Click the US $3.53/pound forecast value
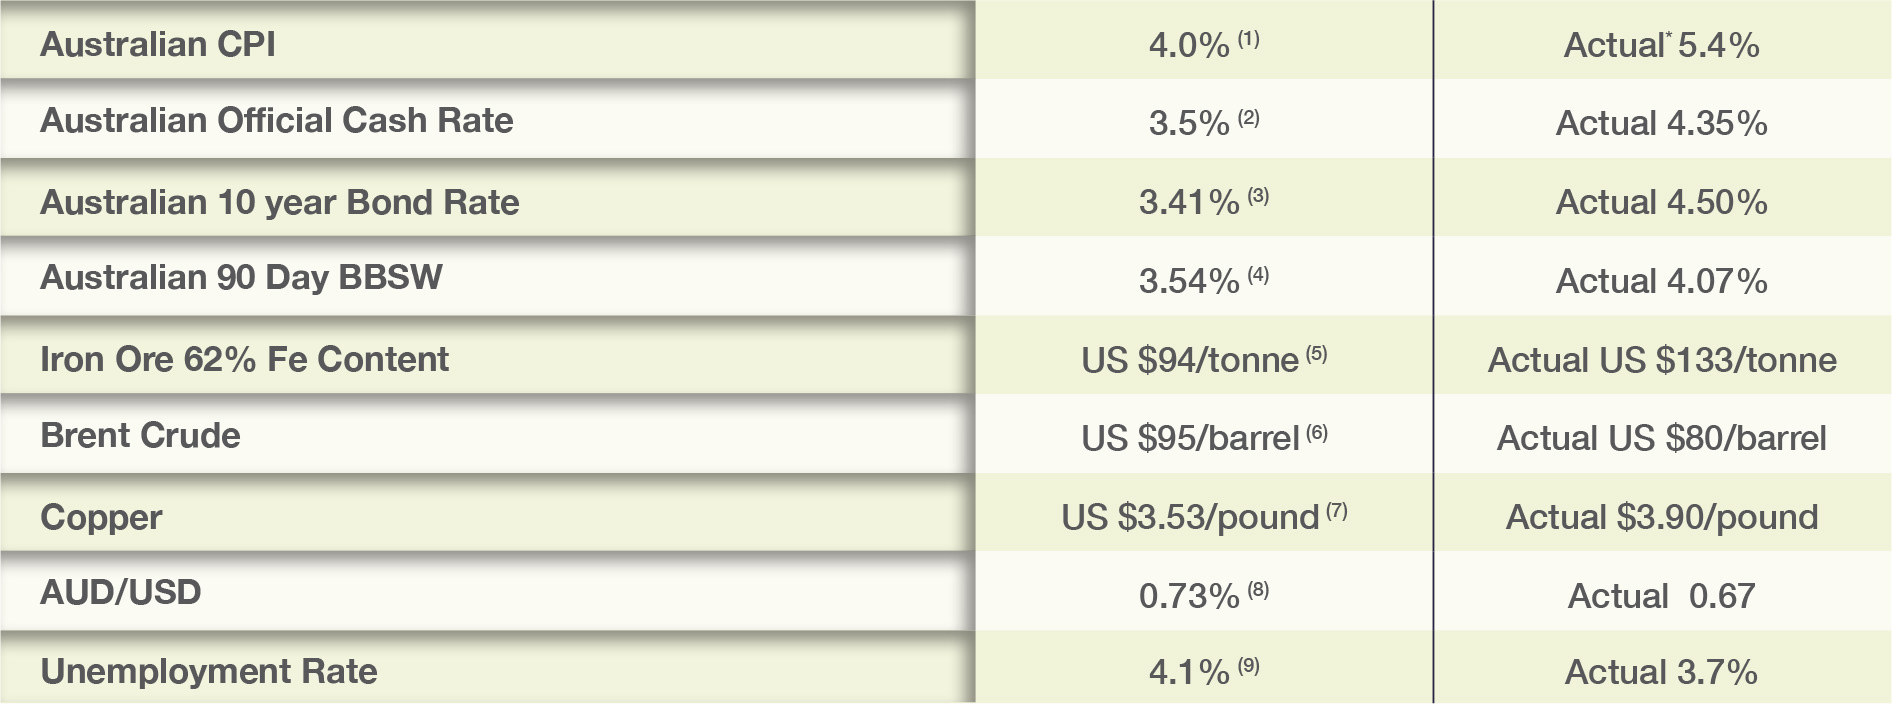 (x=1189, y=517)
